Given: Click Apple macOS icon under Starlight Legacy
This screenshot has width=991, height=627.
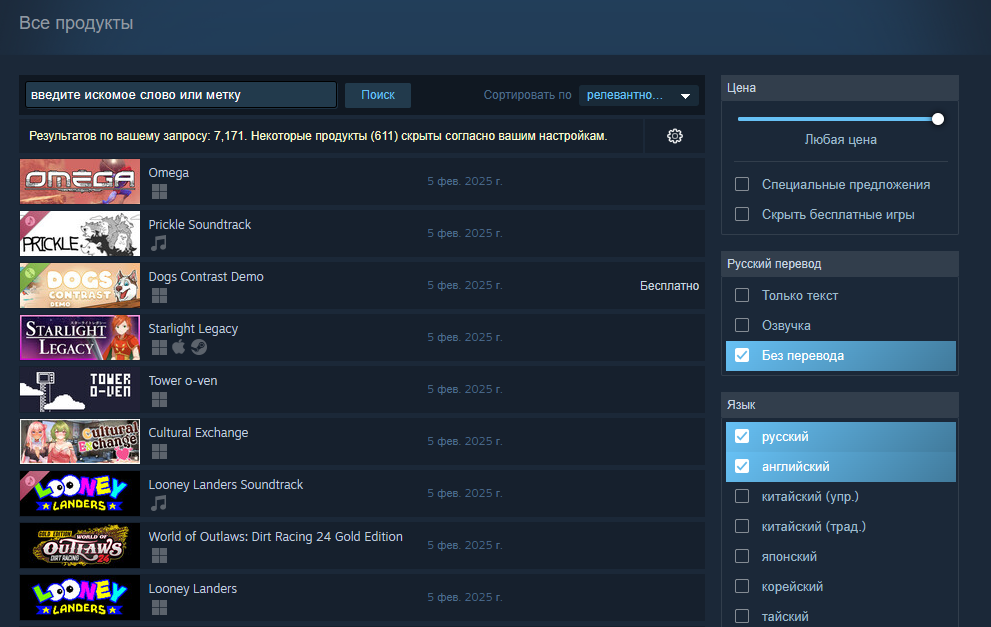Looking at the screenshot, I should click(179, 346).
